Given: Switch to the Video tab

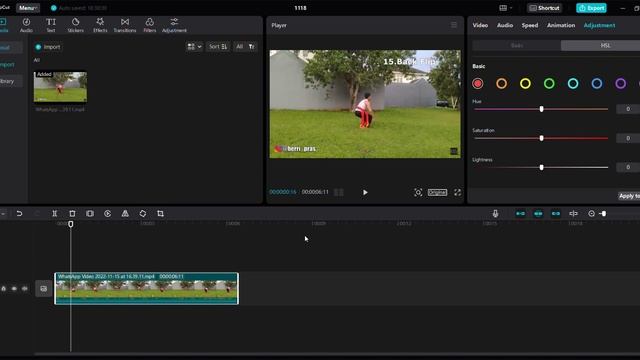Looking at the screenshot, I should 480,25.
